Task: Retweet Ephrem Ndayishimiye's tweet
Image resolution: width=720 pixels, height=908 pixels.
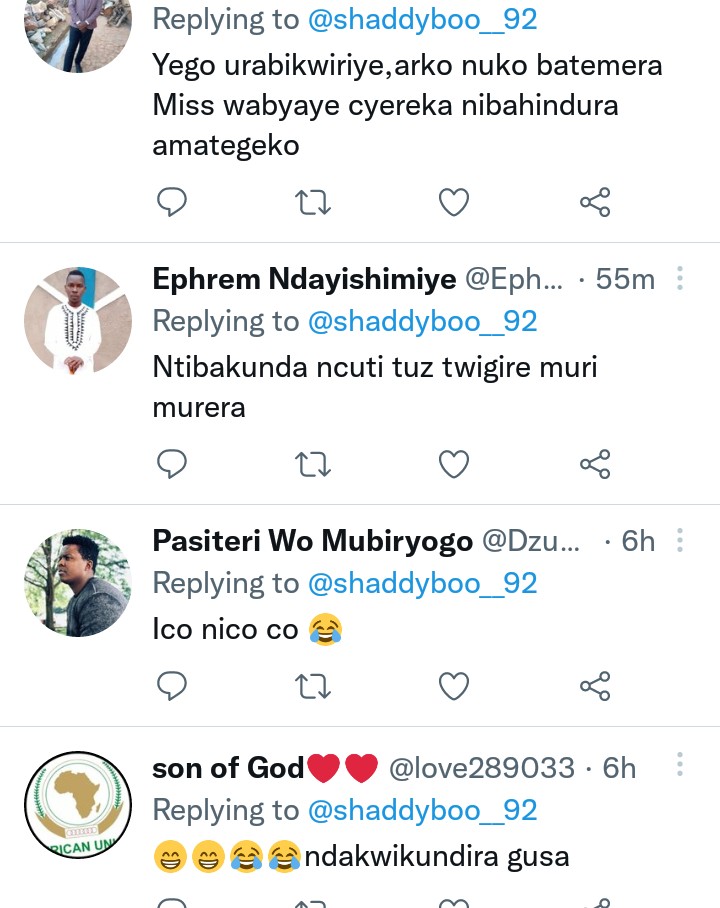Action: coord(313,464)
